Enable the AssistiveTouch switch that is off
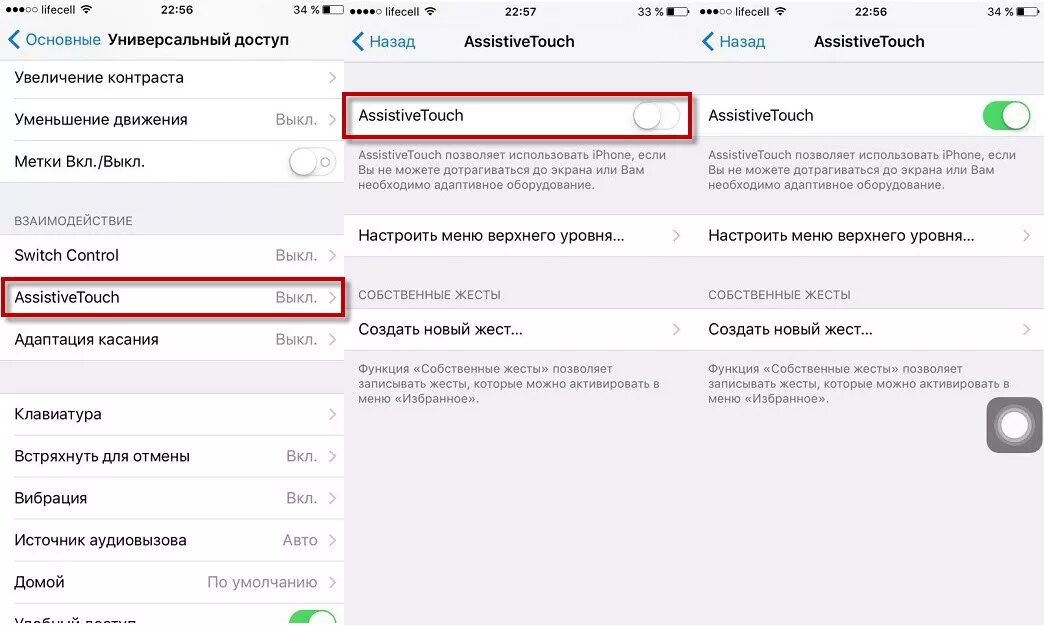The image size is (1044, 626). pos(656,116)
